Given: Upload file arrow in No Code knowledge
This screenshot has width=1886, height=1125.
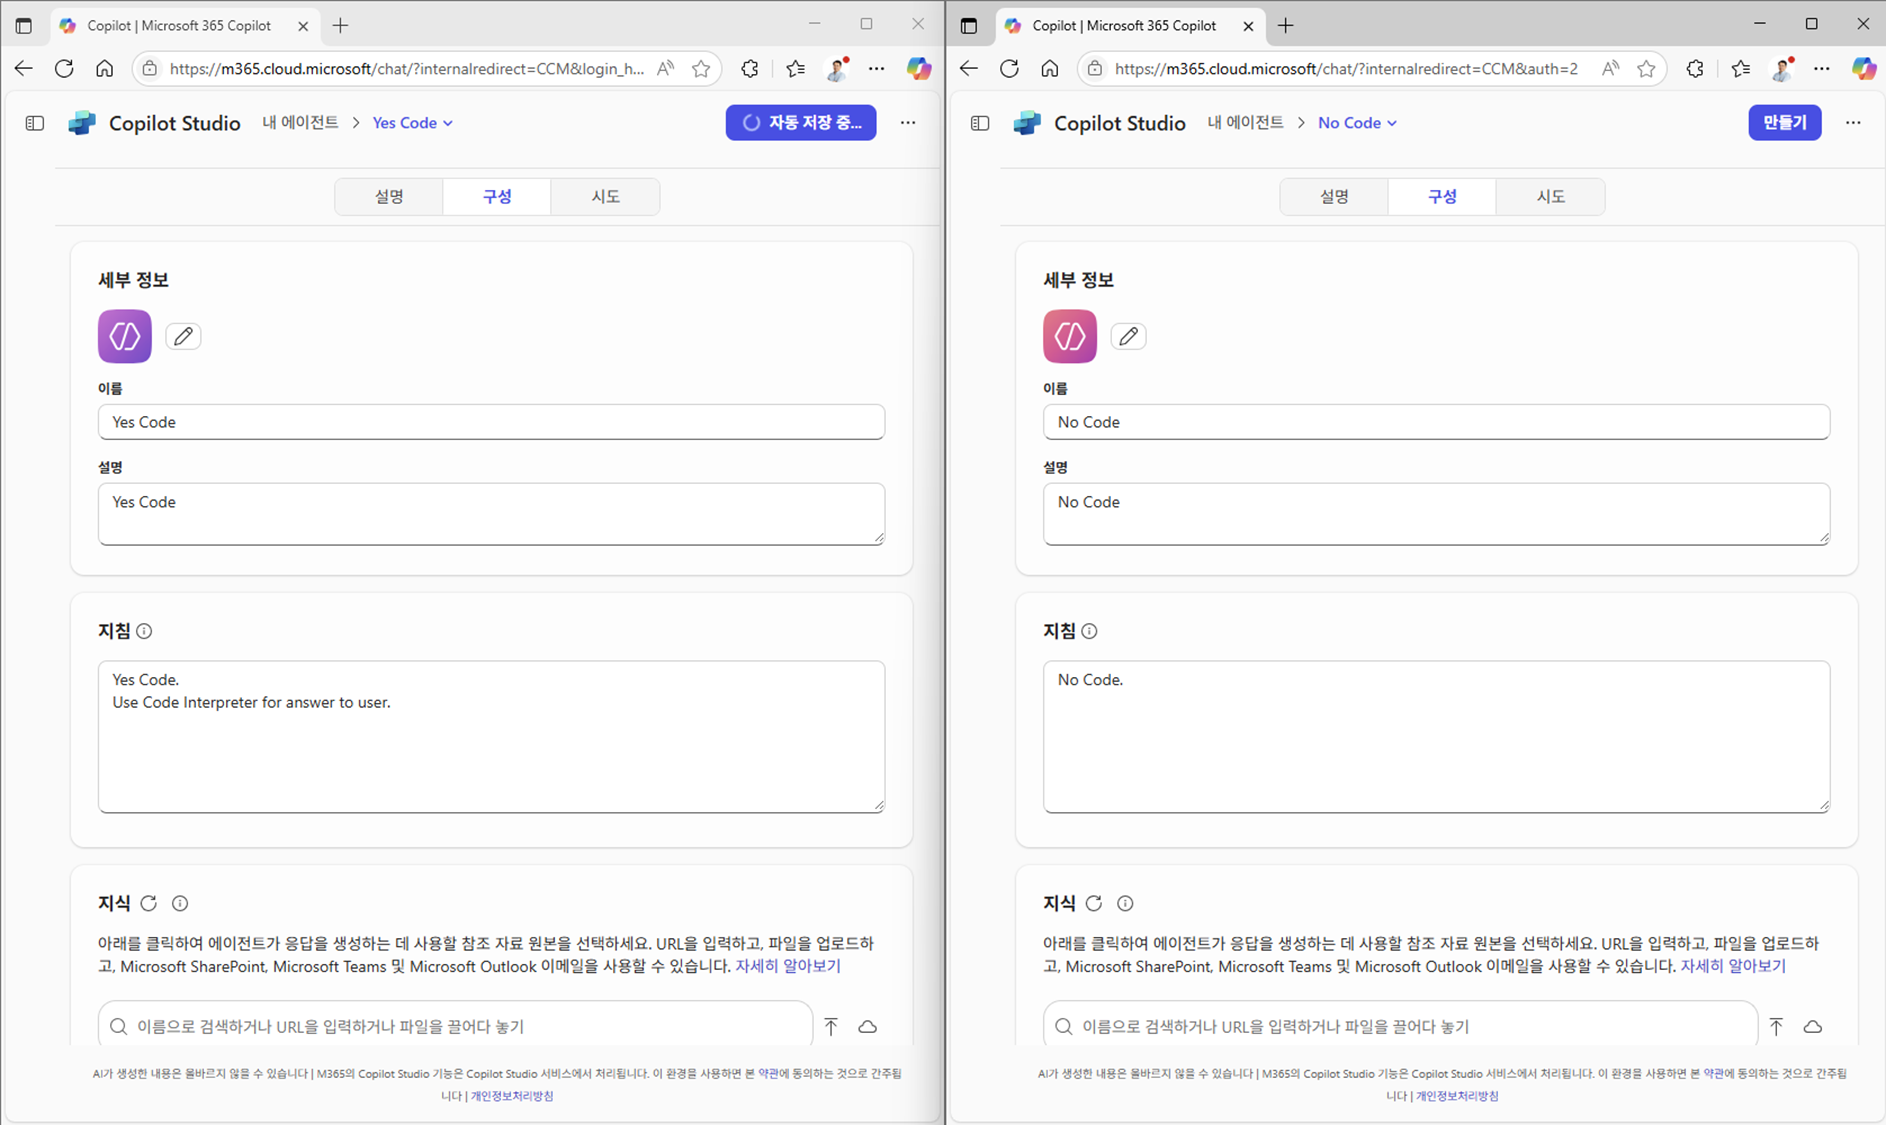Looking at the screenshot, I should point(1776,1026).
